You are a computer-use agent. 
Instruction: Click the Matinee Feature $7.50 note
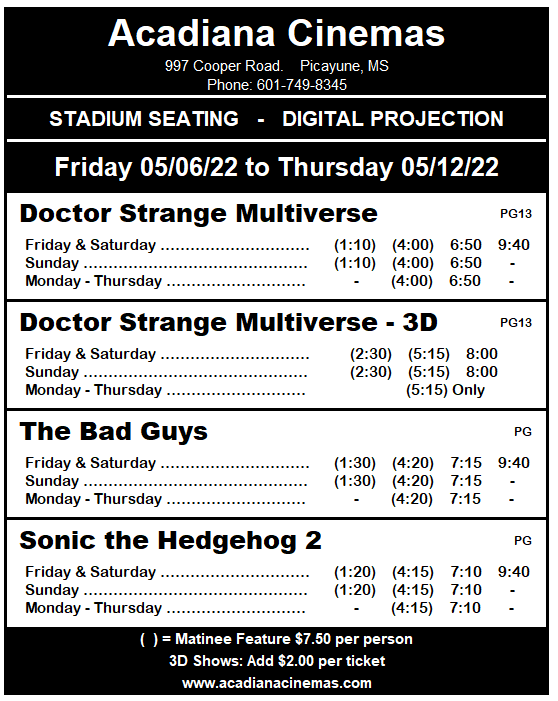click(x=276, y=639)
